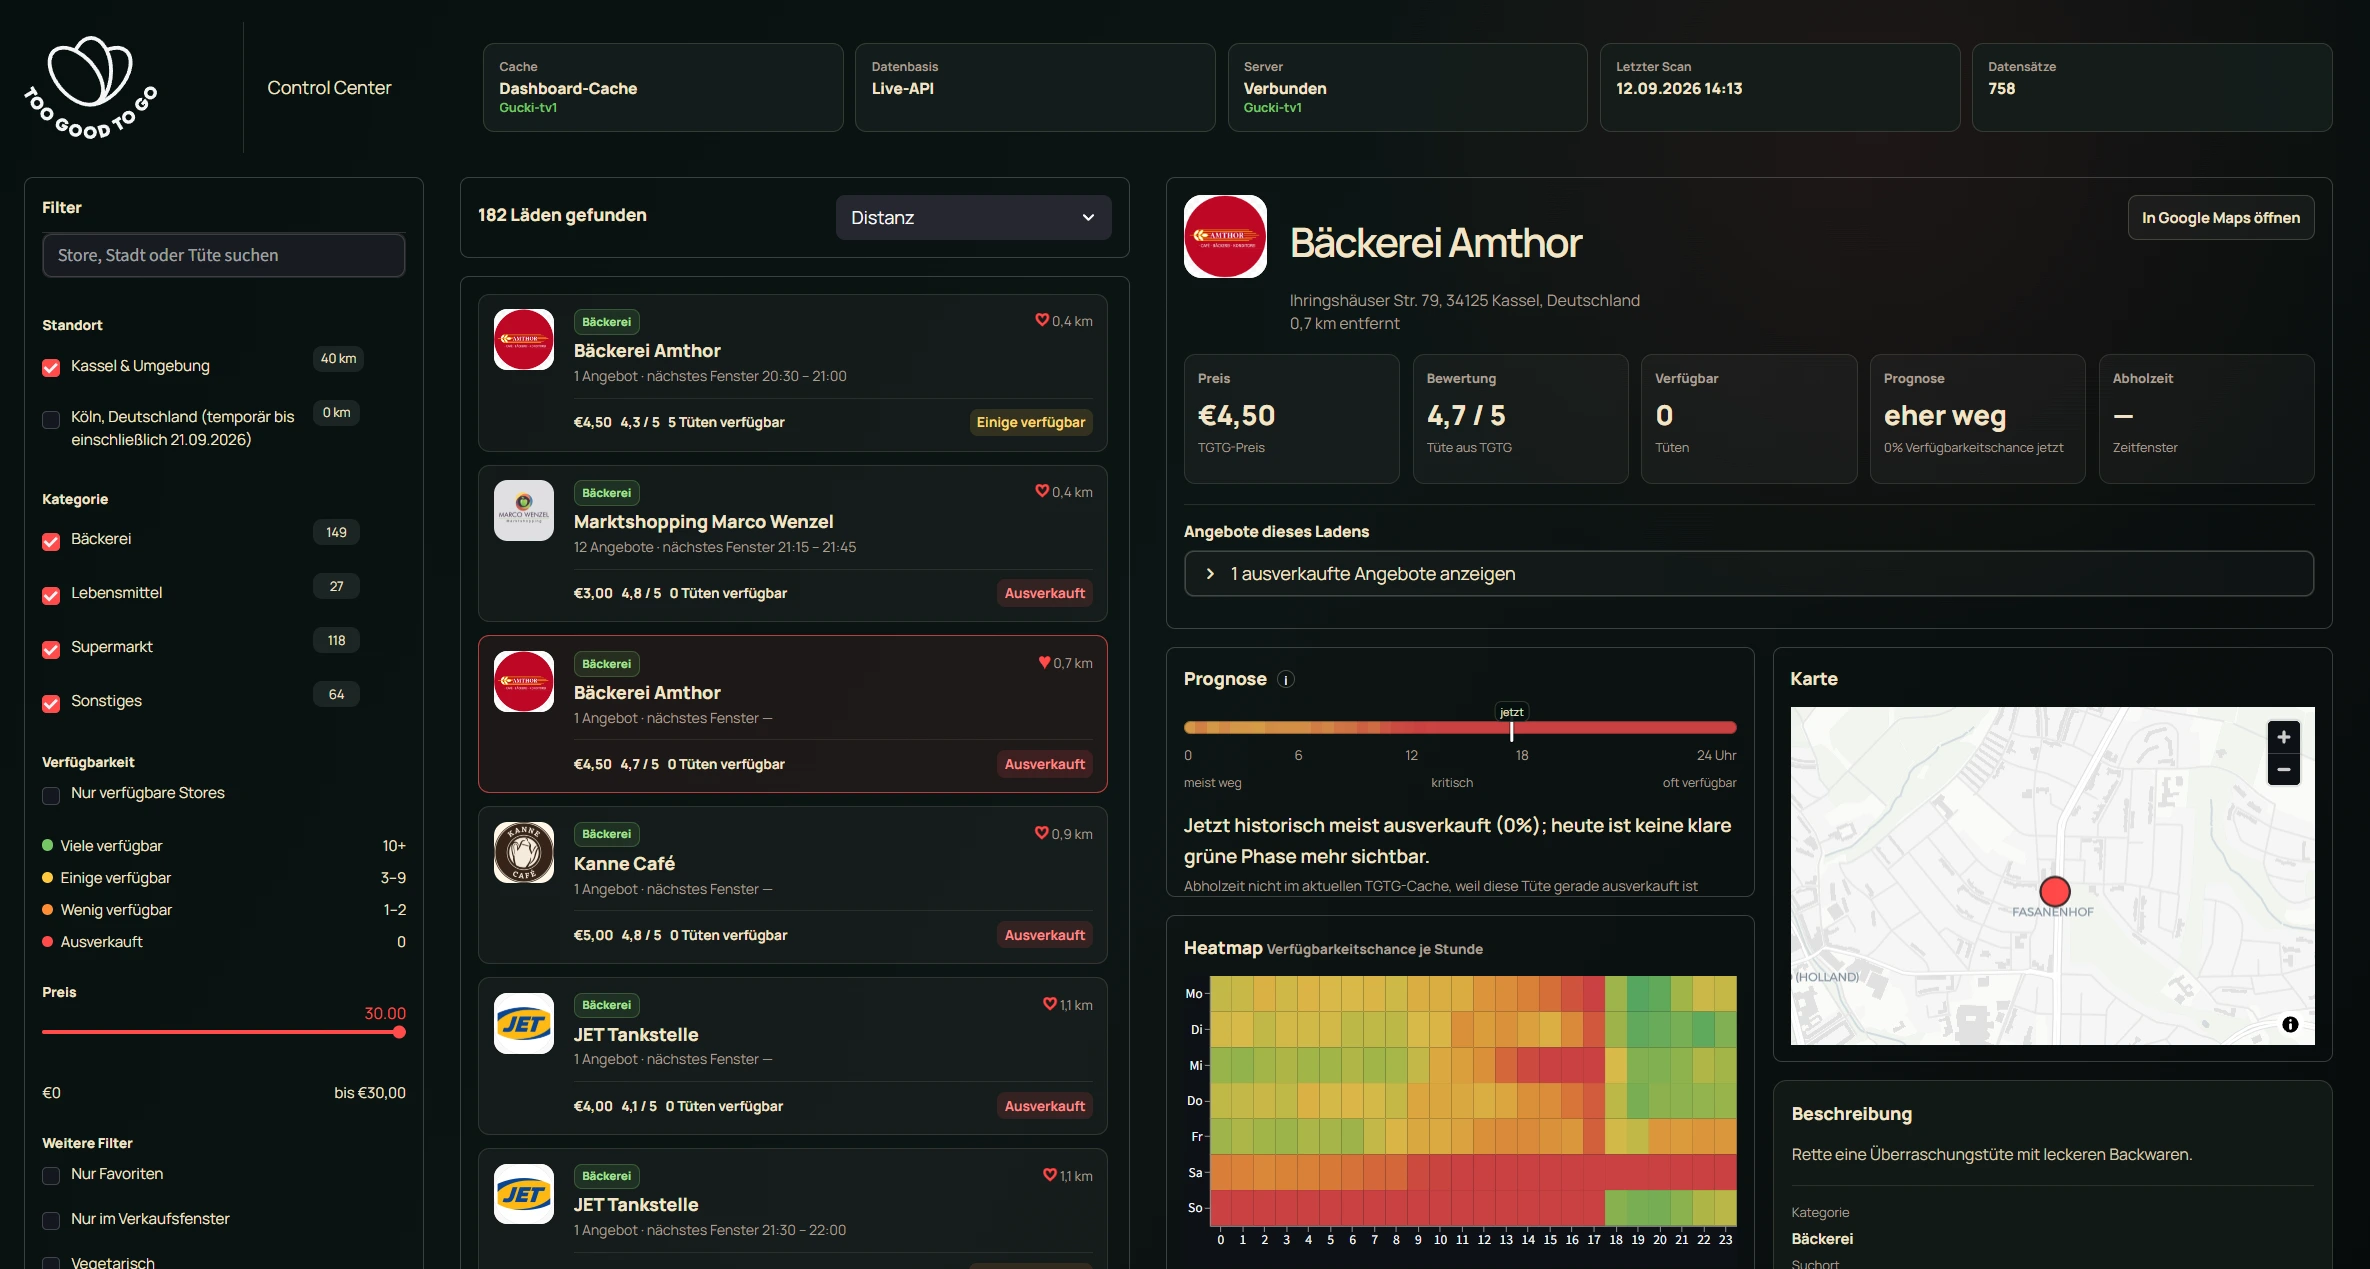
Task: Click the heart on the JET Tankstelle card without a window
Action: click(x=1049, y=1004)
